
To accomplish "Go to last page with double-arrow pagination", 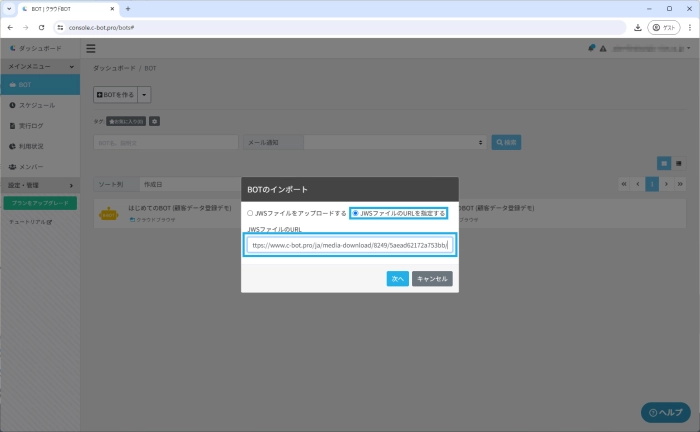I will pos(680,184).
